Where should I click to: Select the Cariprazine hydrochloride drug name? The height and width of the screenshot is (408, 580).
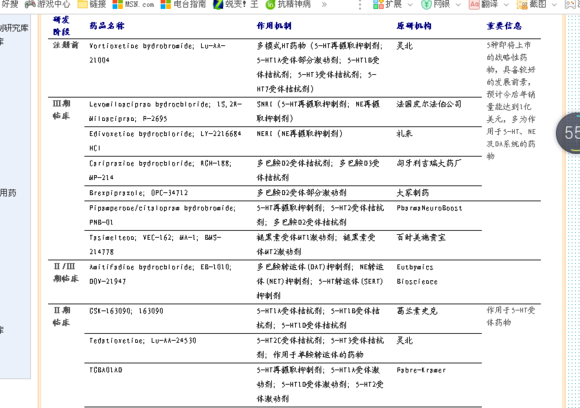point(161,170)
